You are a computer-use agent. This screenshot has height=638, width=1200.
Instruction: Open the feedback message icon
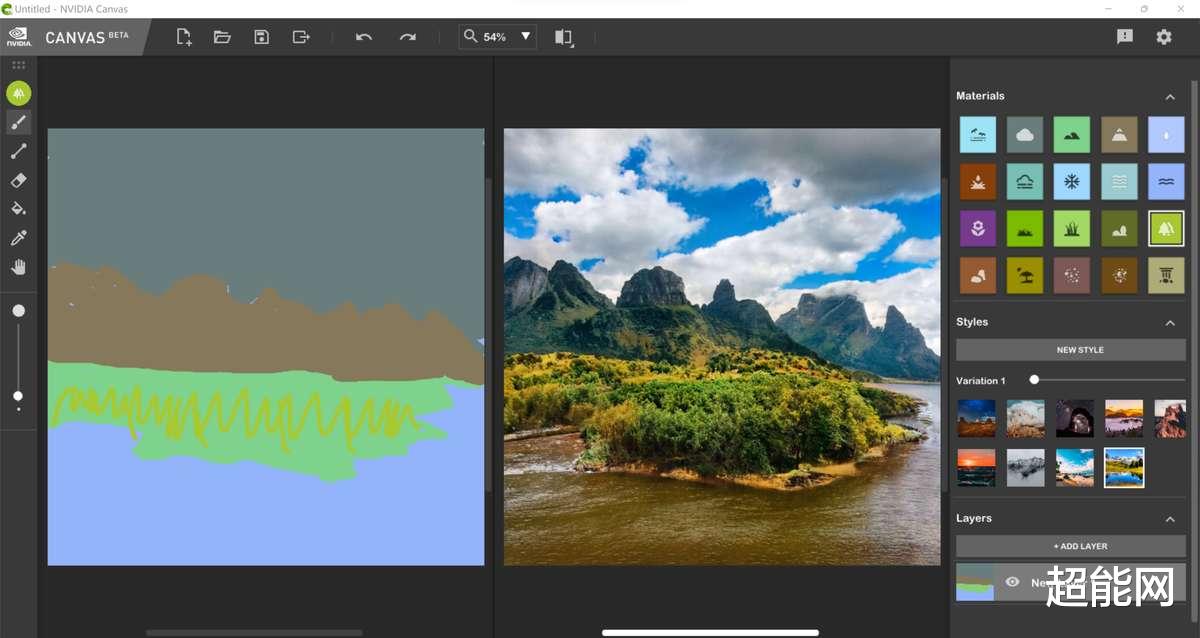pos(1125,37)
